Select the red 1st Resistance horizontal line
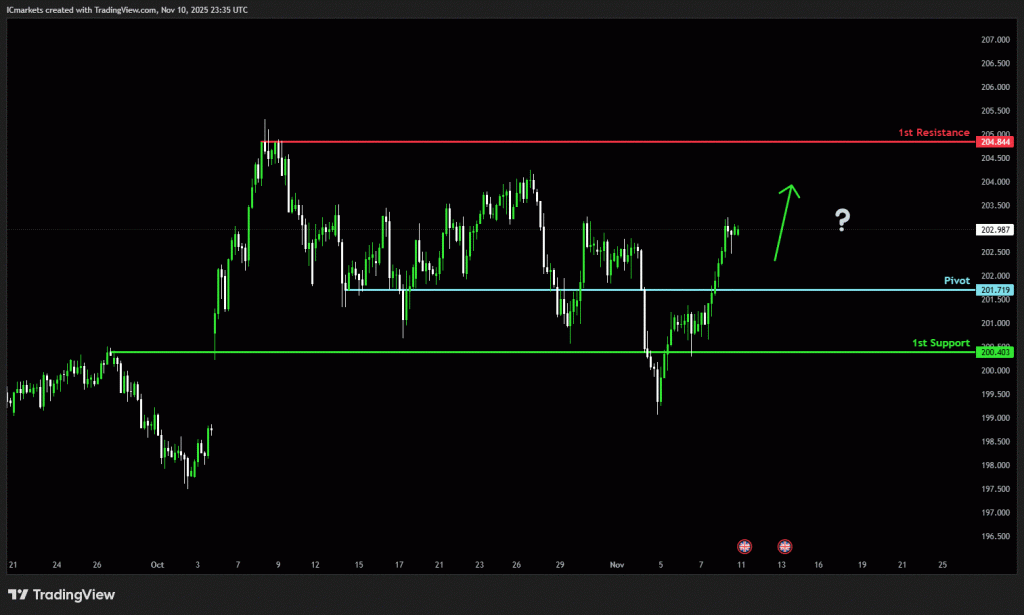The width and height of the screenshot is (1024, 615). [600, 141]
